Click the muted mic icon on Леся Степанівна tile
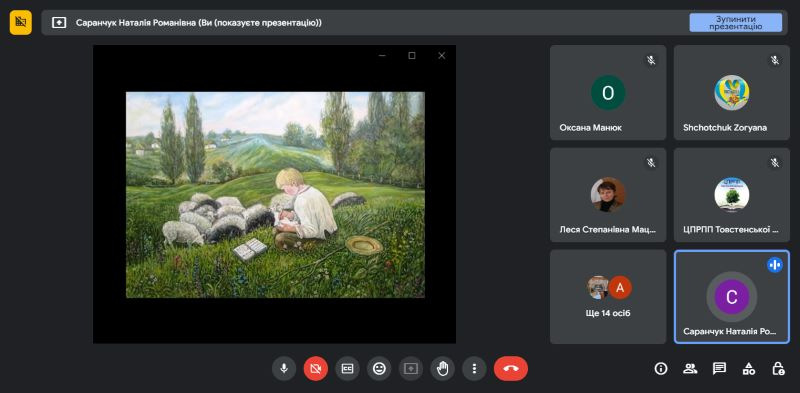The image size is (800, 393). point(651,162)
